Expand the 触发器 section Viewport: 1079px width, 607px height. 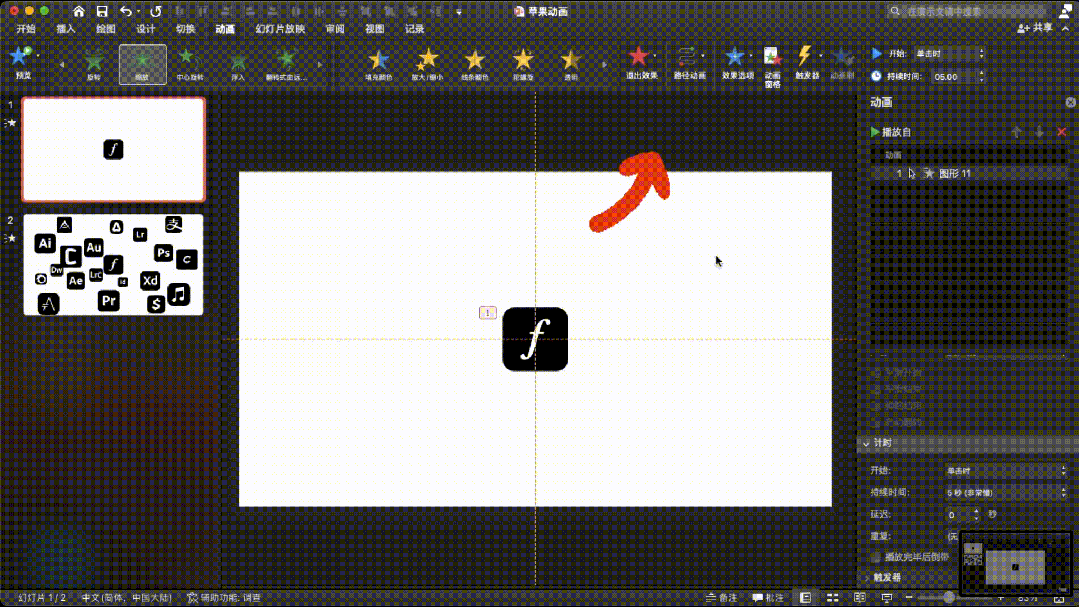[x=866, y=577]
